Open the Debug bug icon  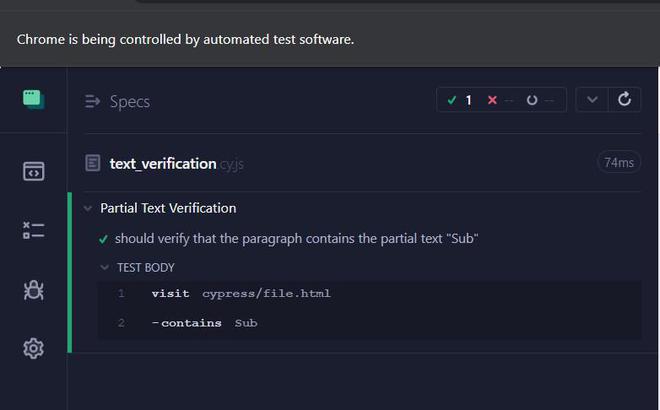[33, 290]
